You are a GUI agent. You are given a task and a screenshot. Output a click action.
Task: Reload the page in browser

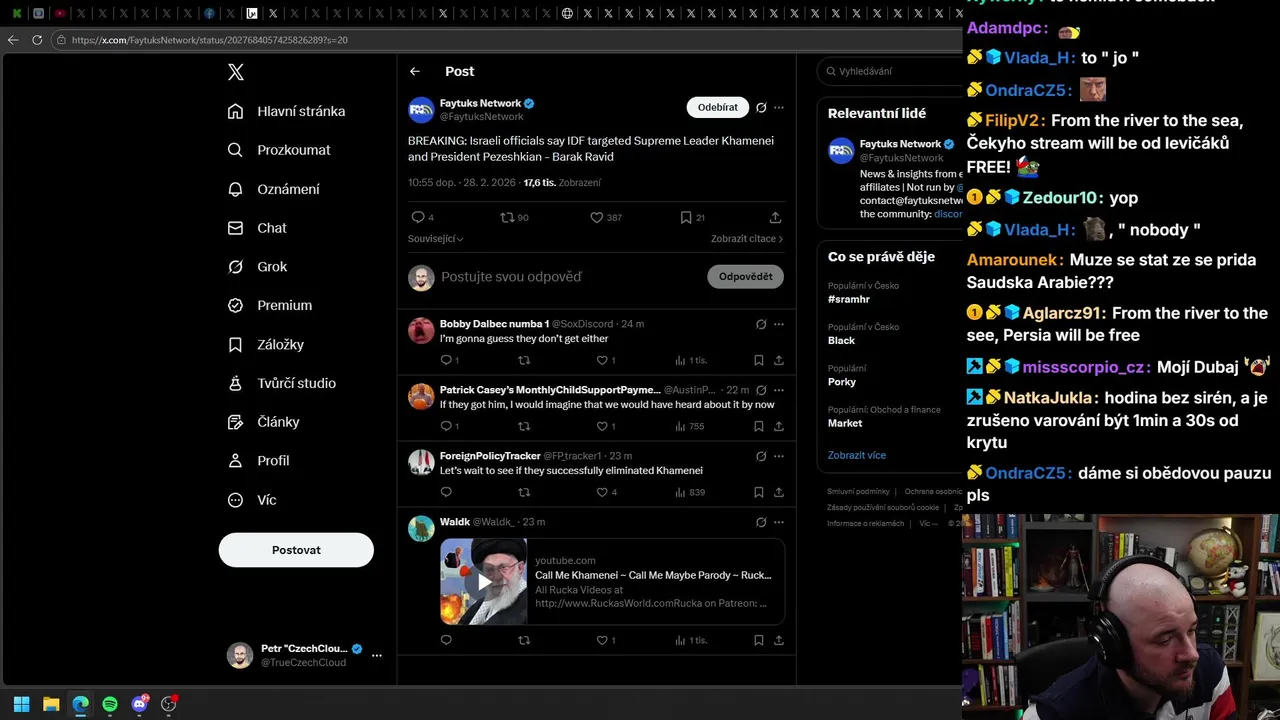(37, 40)
